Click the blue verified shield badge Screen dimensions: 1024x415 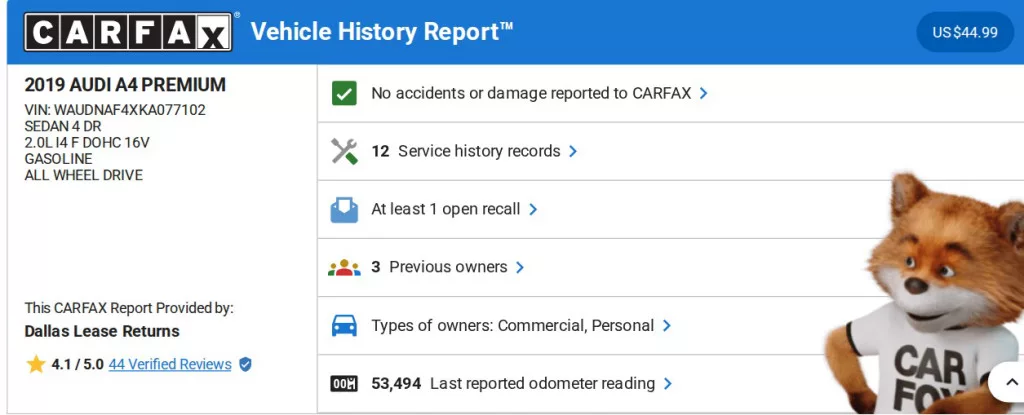pyautogui.click(x=246, y=364)
